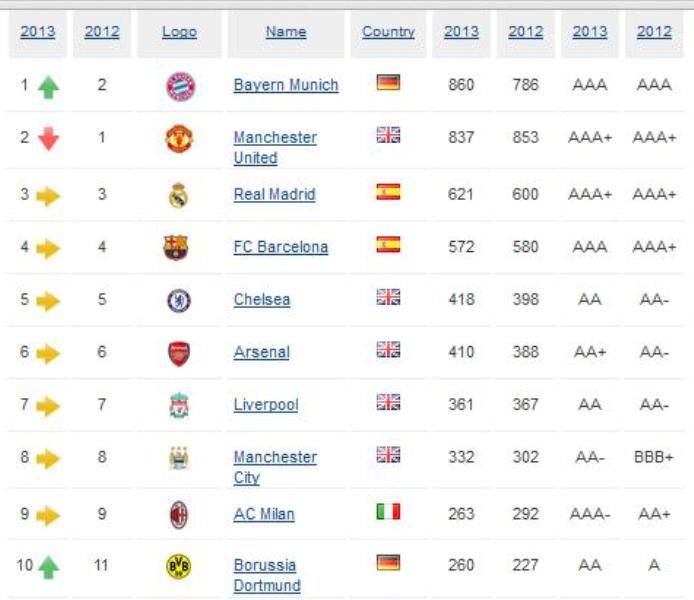Click the Manchester City crest icon
The width and height of the screenshot is (694, 600).
179,458
